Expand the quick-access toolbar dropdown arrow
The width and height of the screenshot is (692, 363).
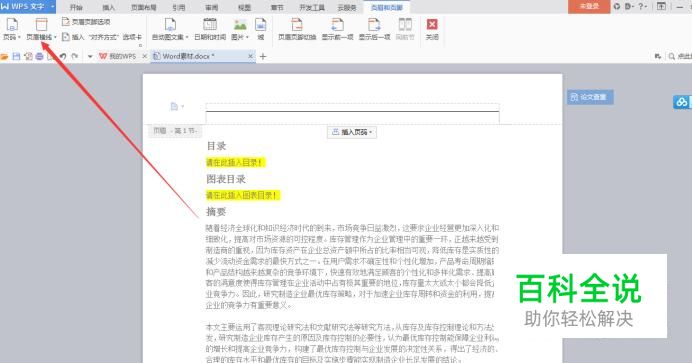click(90, 56)
